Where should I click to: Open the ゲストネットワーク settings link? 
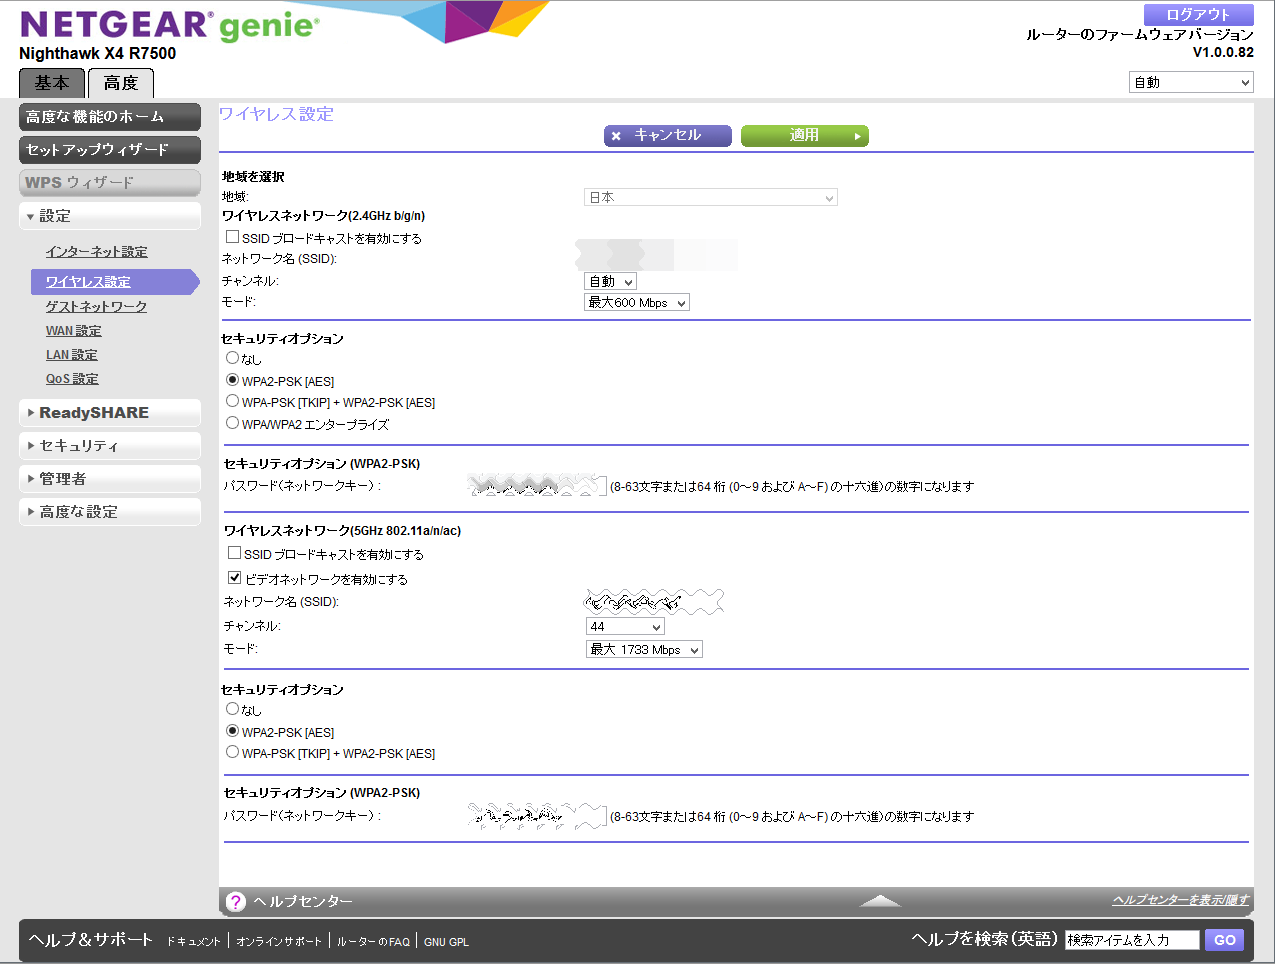pos(96,307)
